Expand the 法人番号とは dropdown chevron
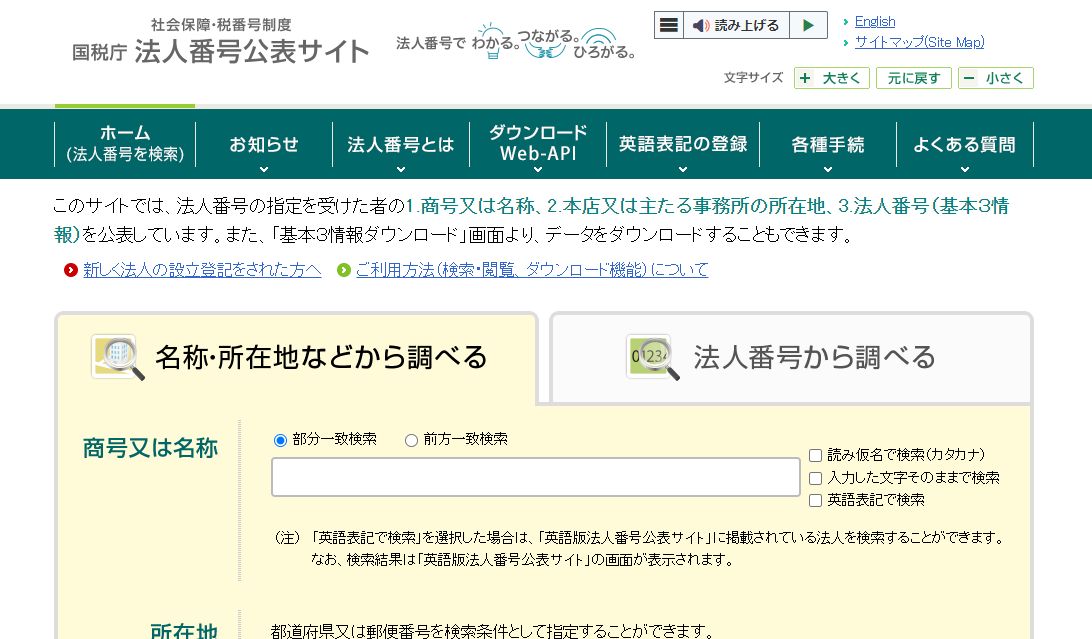This screenshot has height=639, width=1092. click(x=401, y=169)
